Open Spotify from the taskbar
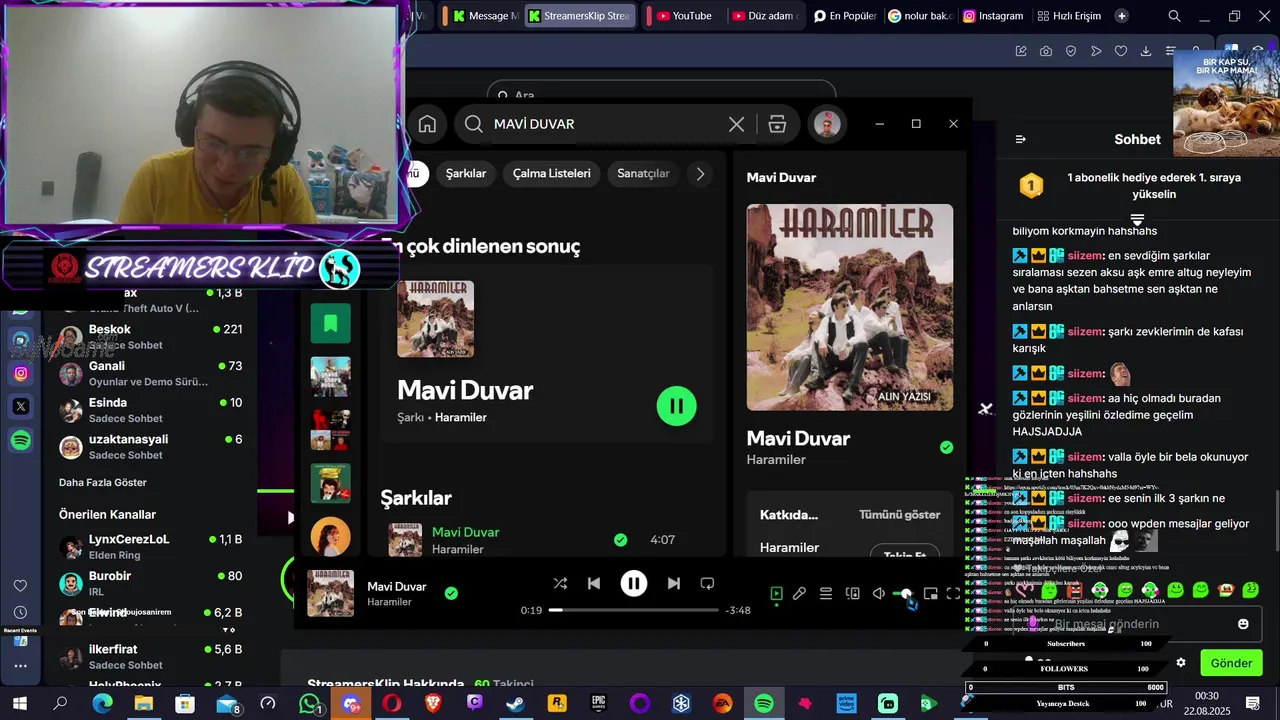This screenshot has height=720, width=1280. [x=764, y=704]
